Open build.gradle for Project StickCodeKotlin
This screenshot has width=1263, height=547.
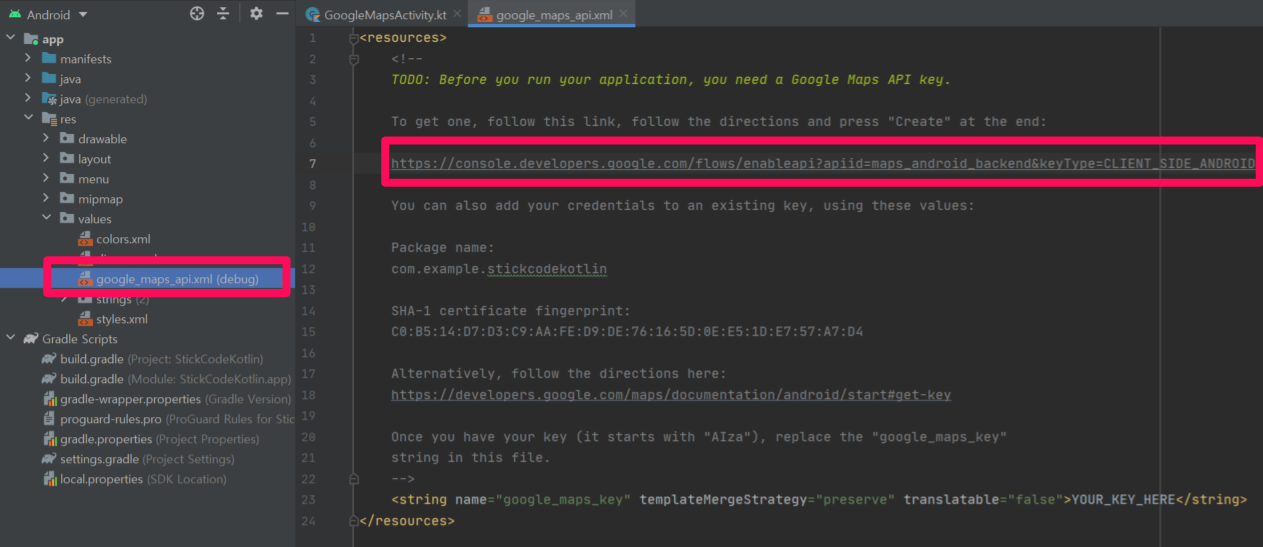point(162,359)
